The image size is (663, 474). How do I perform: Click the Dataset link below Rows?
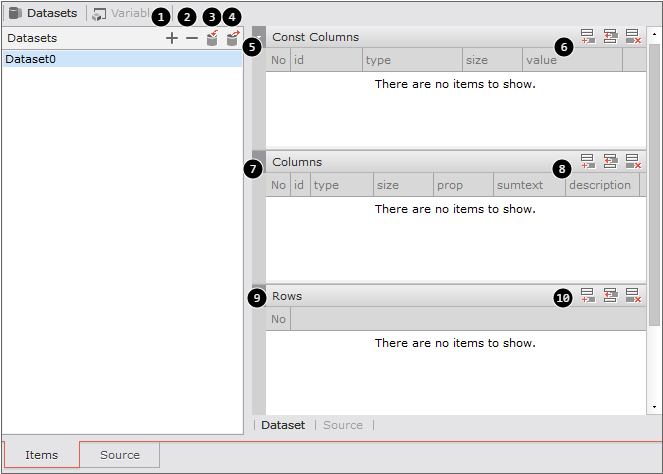tap(283, 425)
